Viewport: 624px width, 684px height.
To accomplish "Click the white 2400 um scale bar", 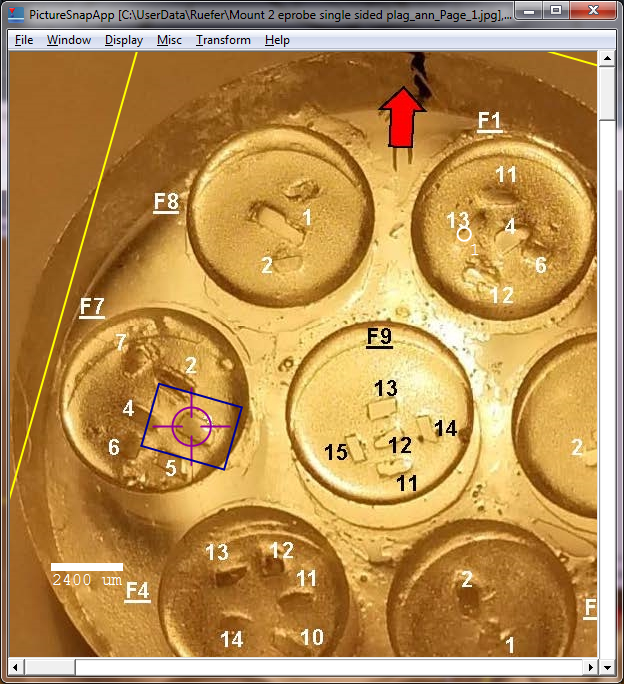I will click(x=86, y=567).
